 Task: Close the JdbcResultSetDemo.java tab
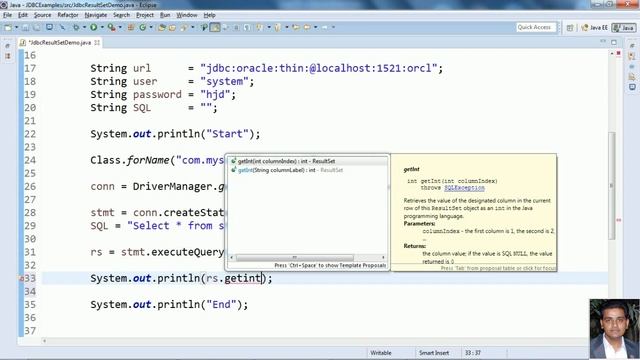(x=97, y=42)
